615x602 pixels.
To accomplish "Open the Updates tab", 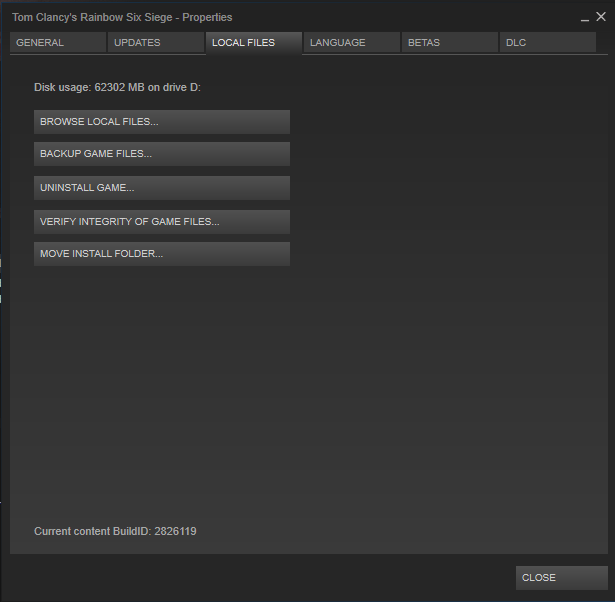I will (156, 42).
